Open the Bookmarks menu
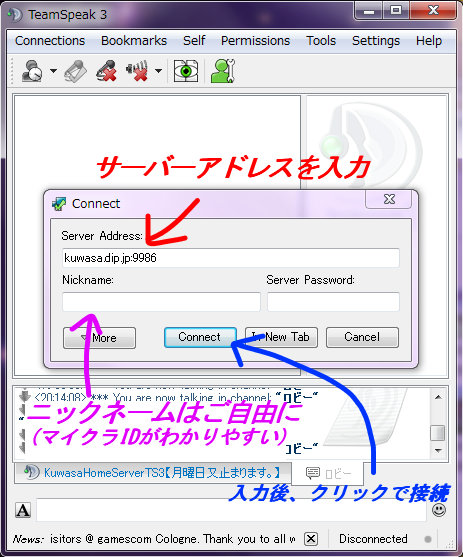 (134, 41)
